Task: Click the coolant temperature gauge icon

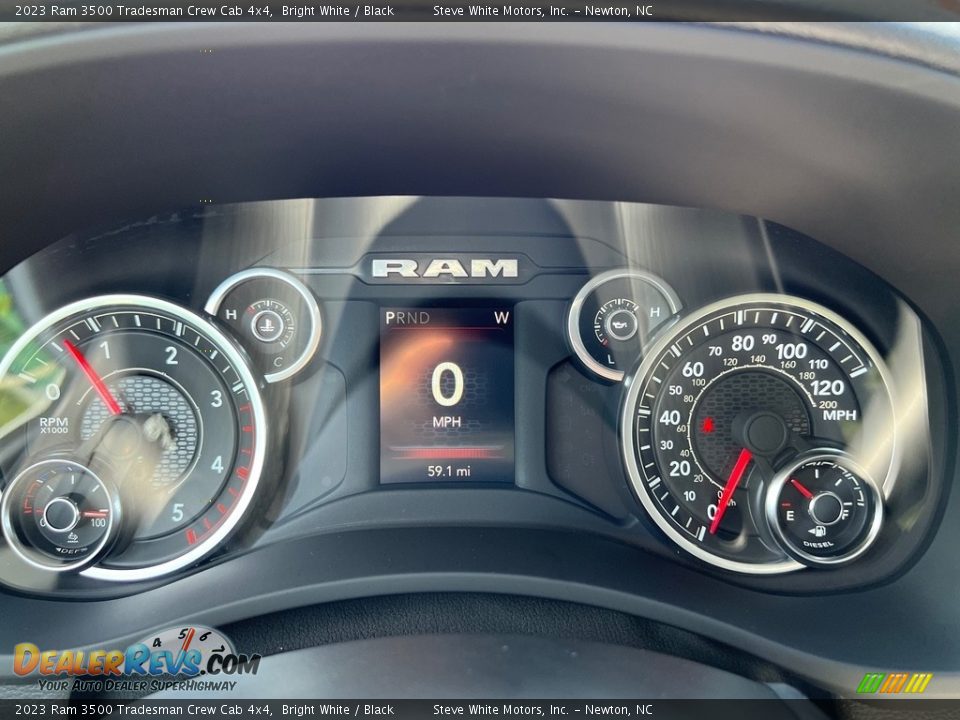Action: [266, 325]
